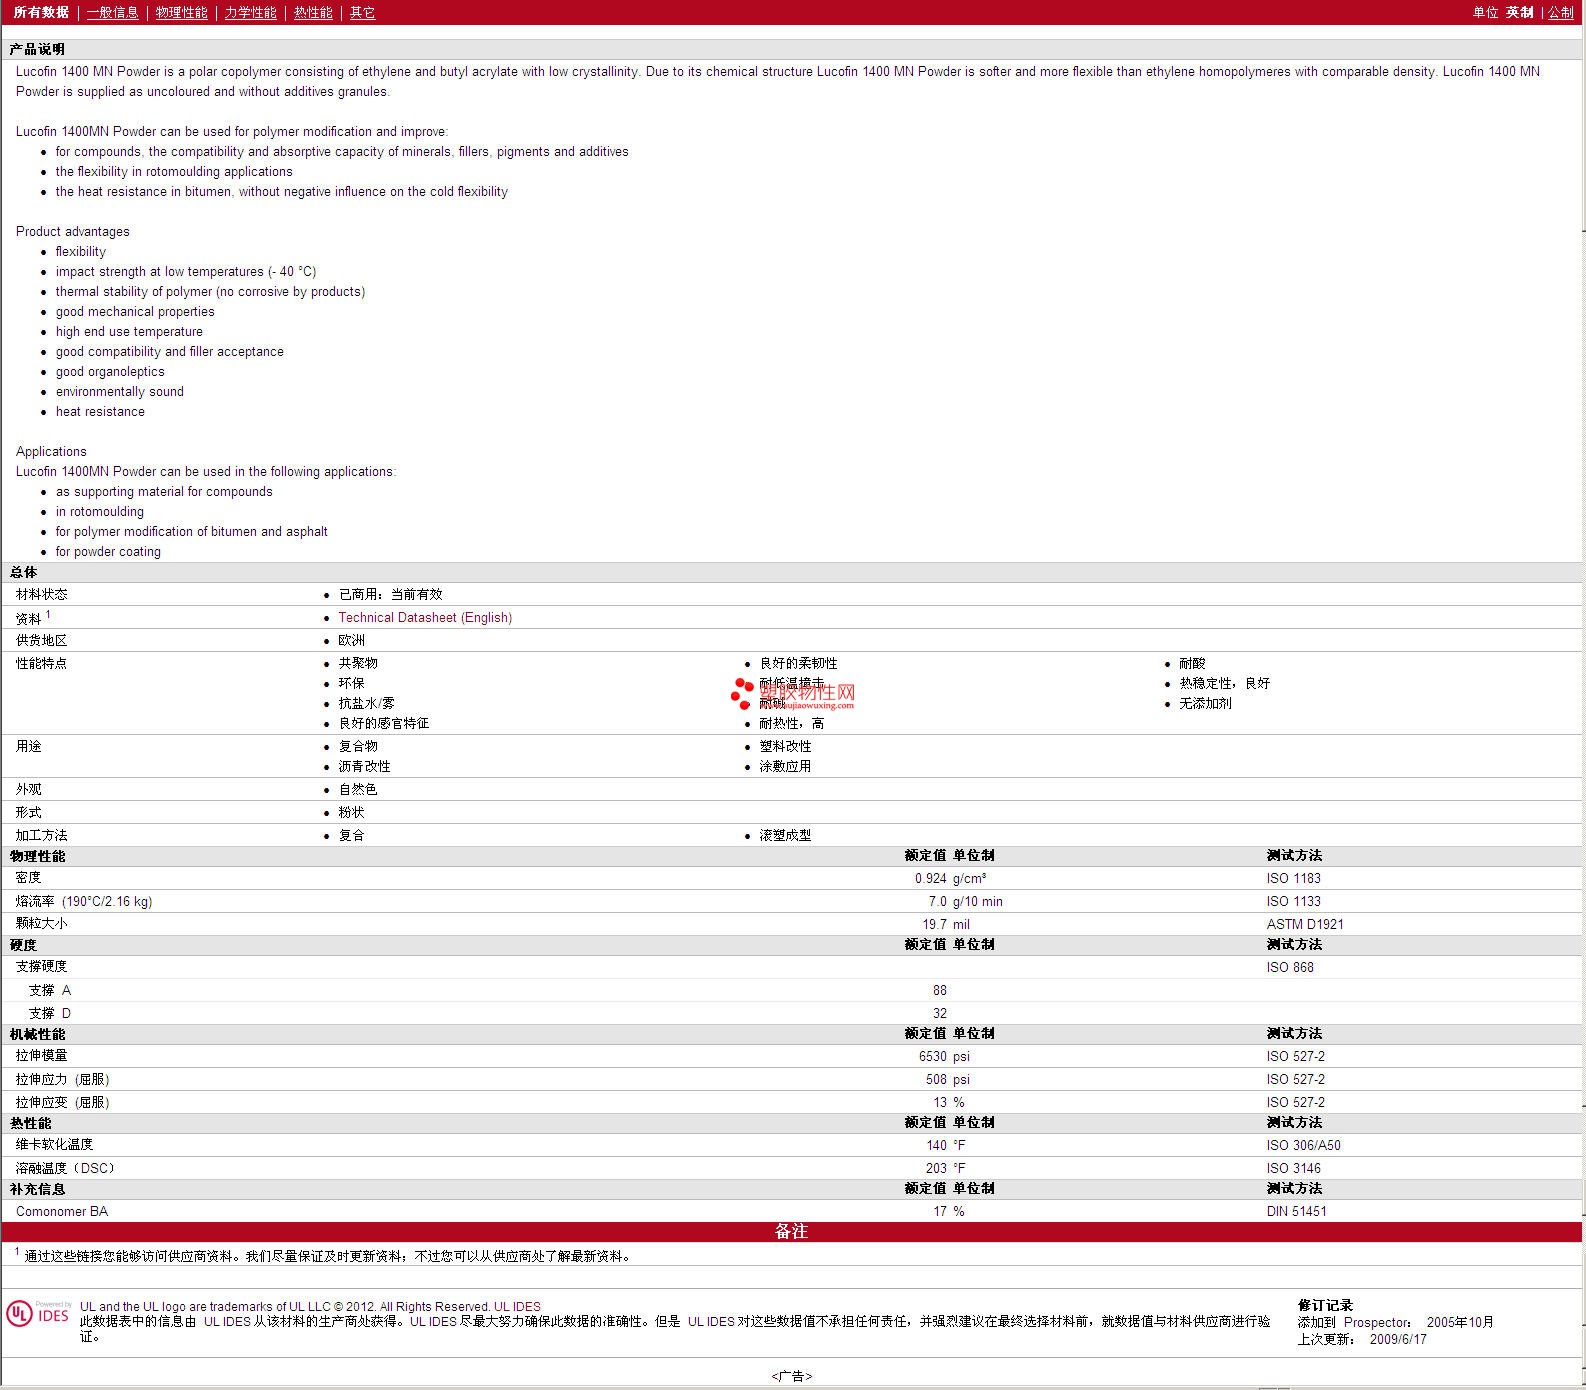Select the 已商用：当前有效 status text
This screenshot has height=1390, width=1586.
390,594
